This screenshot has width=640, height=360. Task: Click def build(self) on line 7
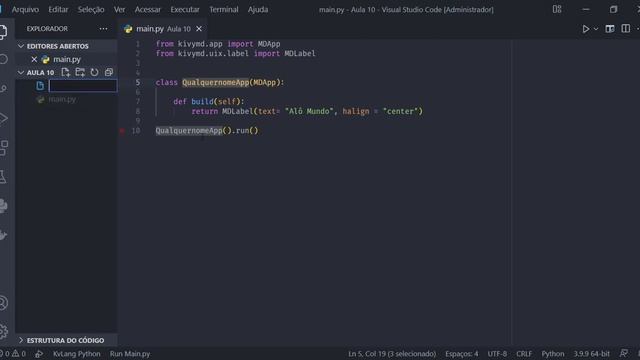209,102
